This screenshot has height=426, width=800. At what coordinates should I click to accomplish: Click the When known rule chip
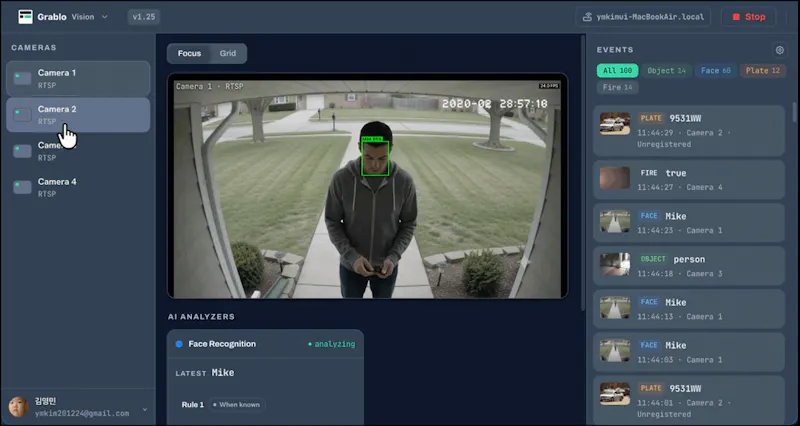pyautogui.click(x=237, y=405)
